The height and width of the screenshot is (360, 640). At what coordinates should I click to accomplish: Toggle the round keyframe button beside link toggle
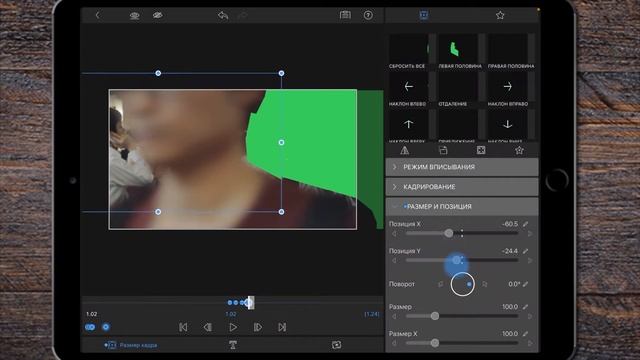(x=106, y=327)
